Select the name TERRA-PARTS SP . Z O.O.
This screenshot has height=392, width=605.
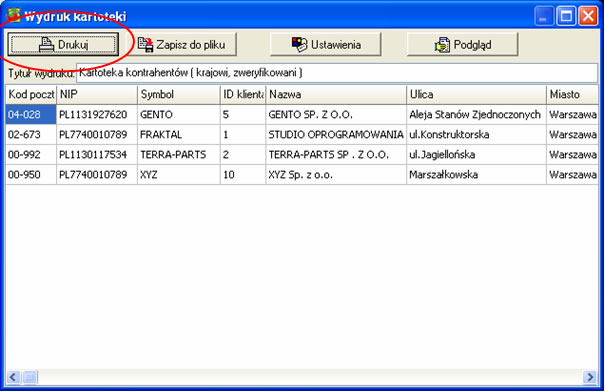[336, 155]
